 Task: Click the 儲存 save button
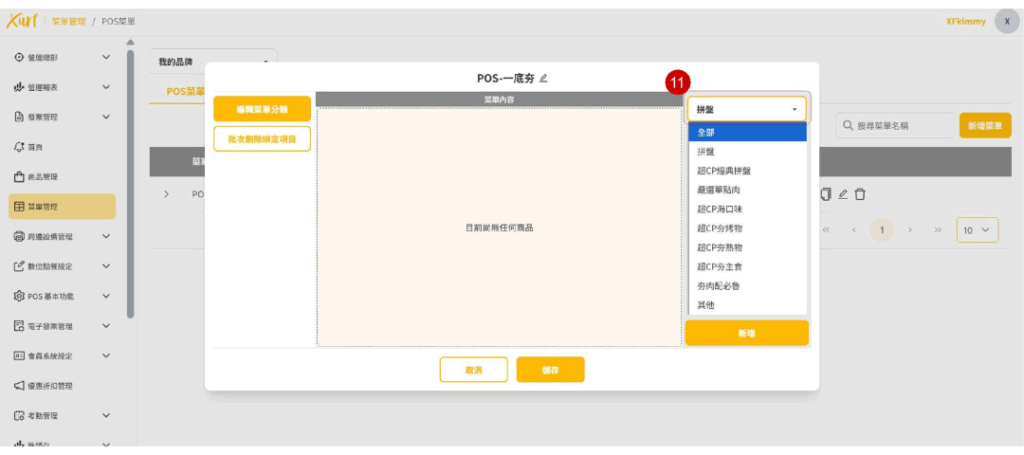pos(550,370)
